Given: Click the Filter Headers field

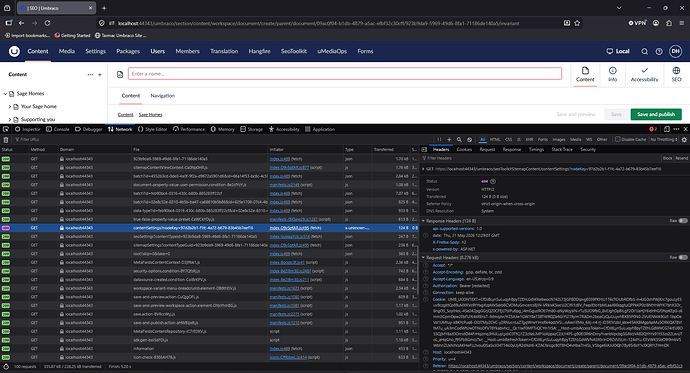Looking at the screenshot, I should pos(540,158).
